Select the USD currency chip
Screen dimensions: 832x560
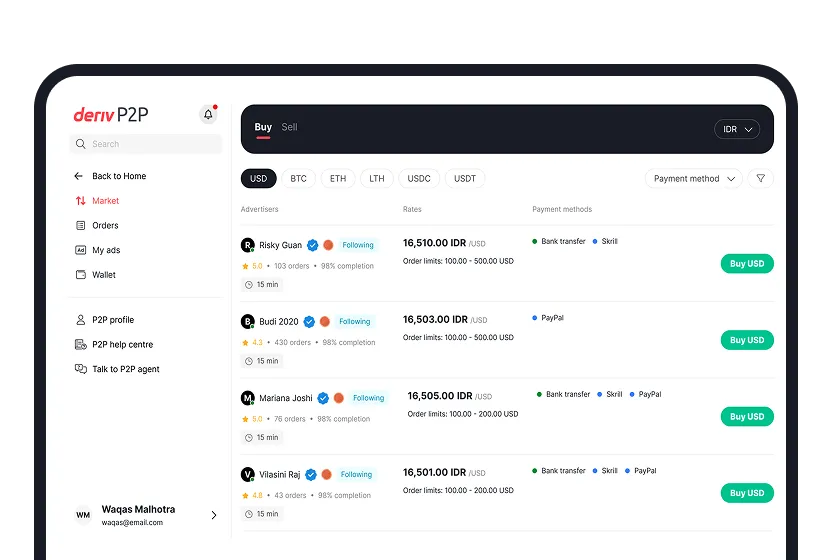coord(258,178)
